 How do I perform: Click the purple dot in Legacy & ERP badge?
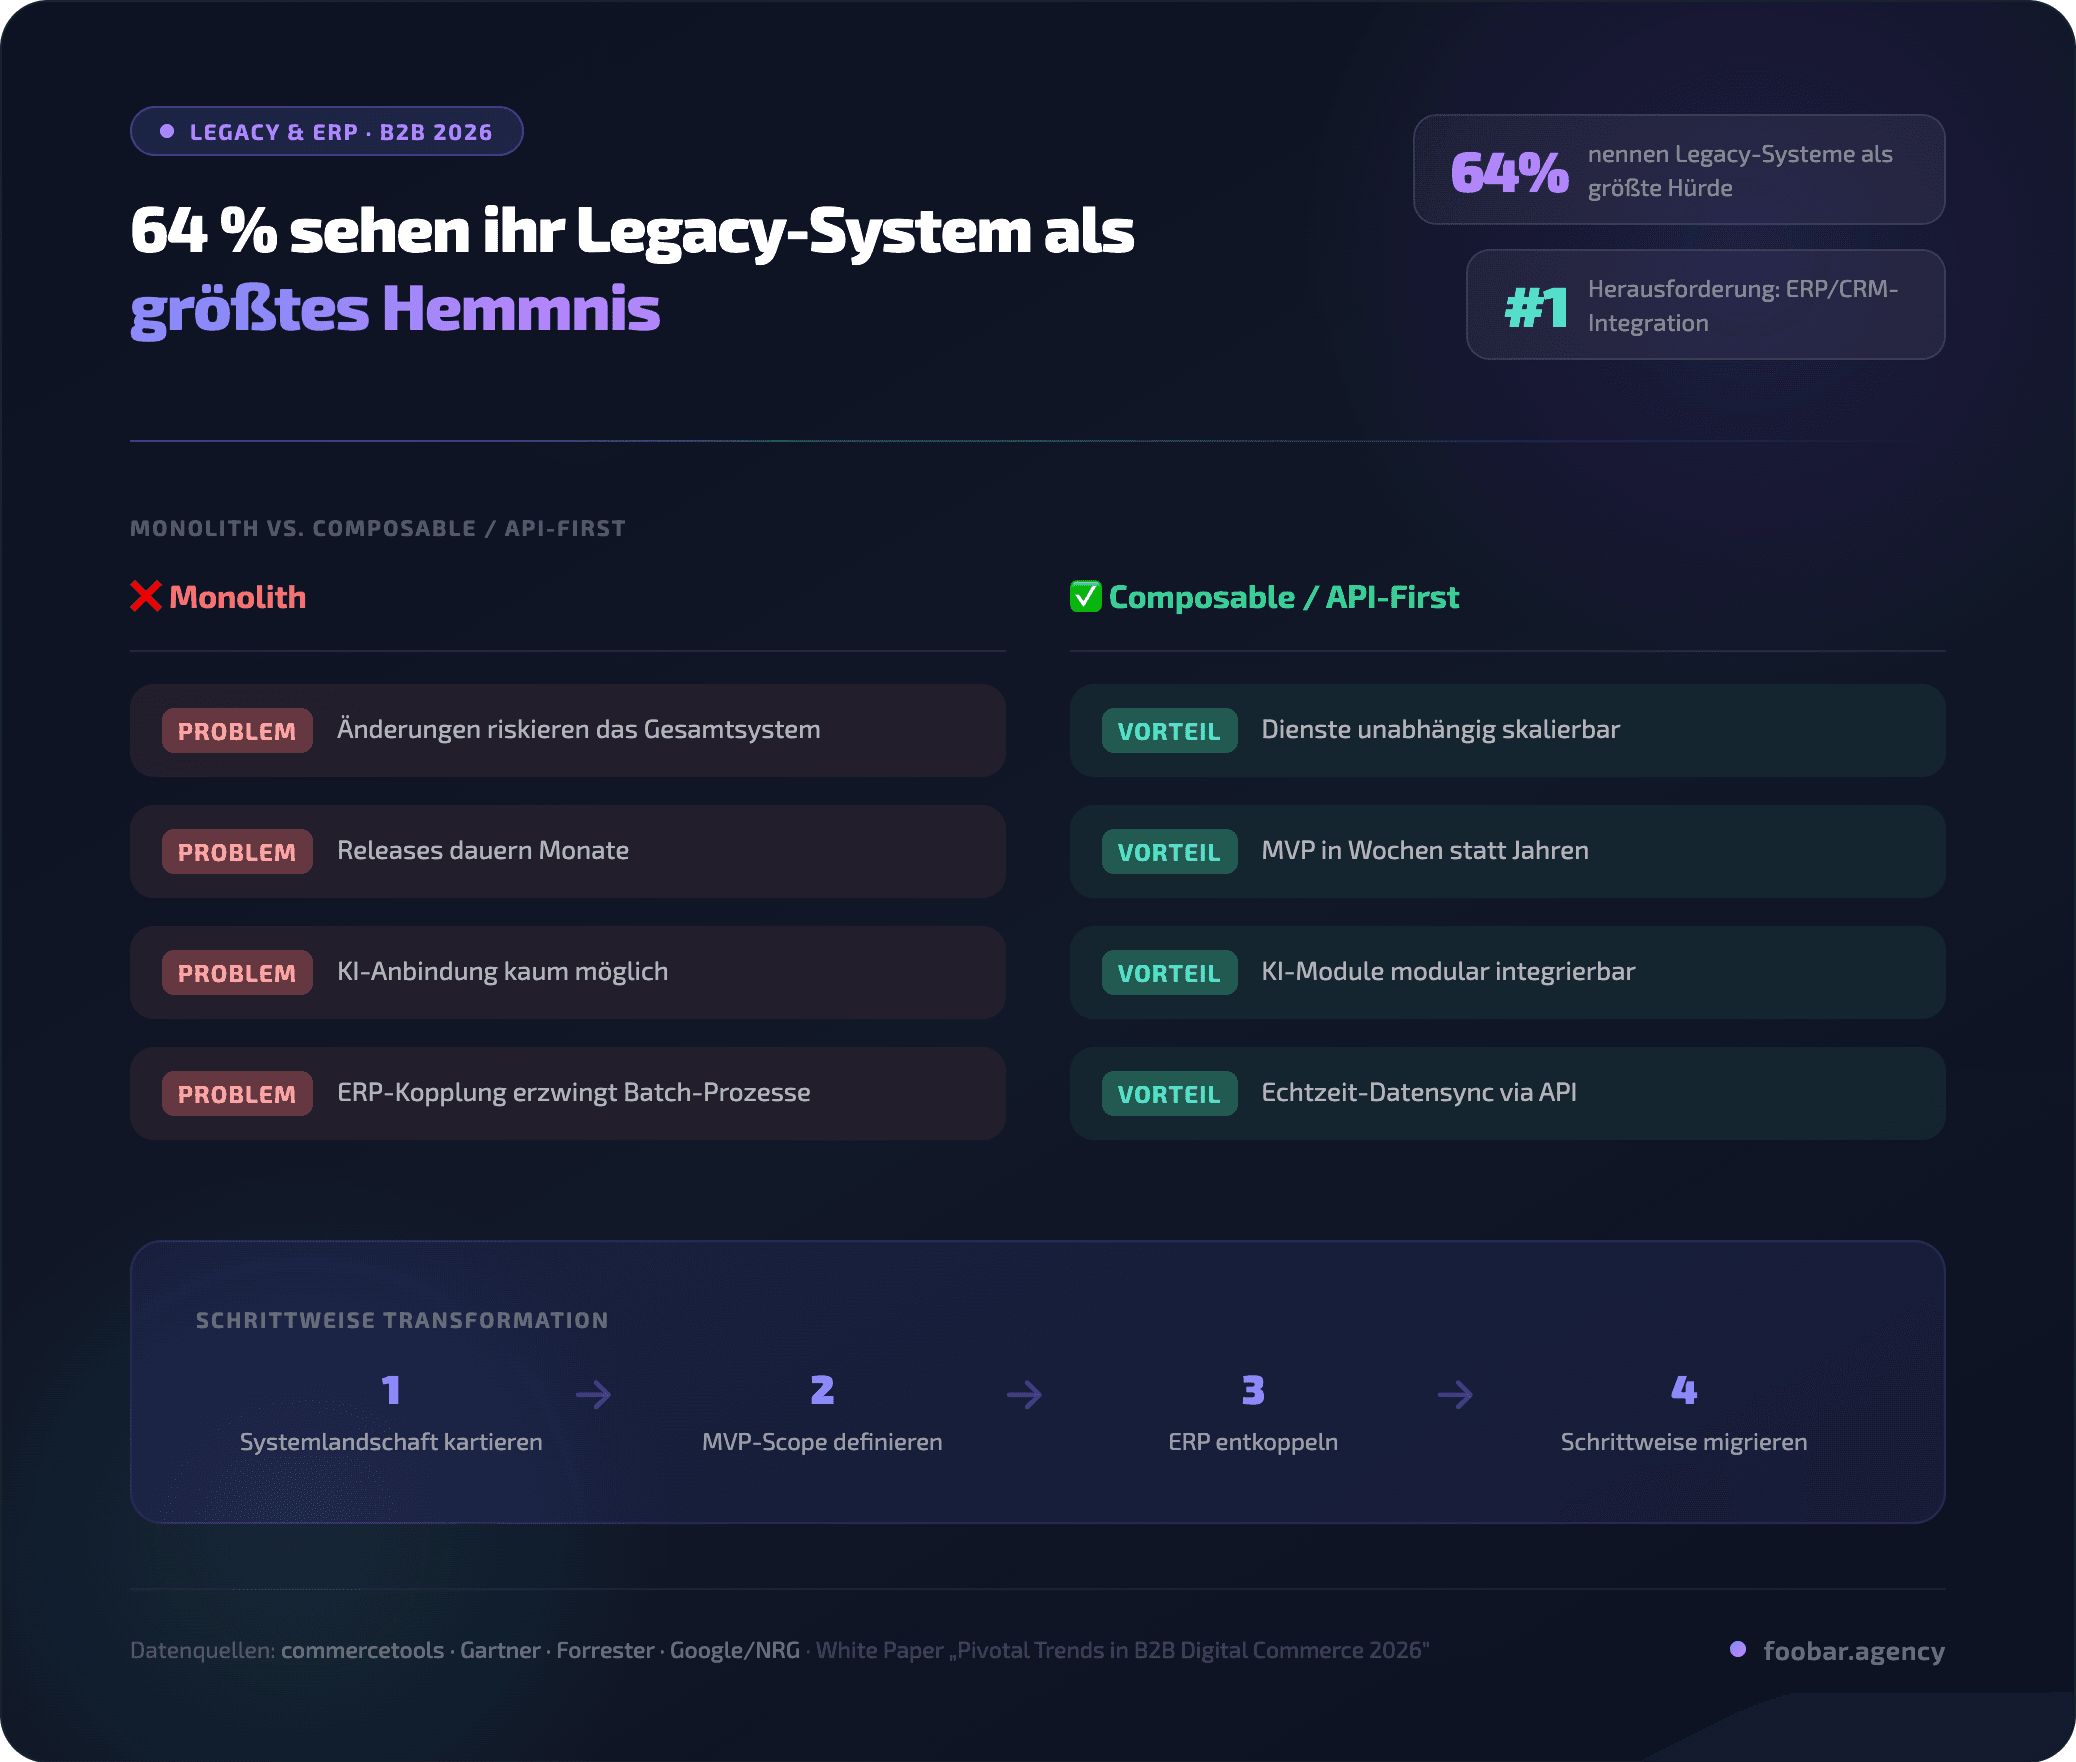[x=167, y=132]
